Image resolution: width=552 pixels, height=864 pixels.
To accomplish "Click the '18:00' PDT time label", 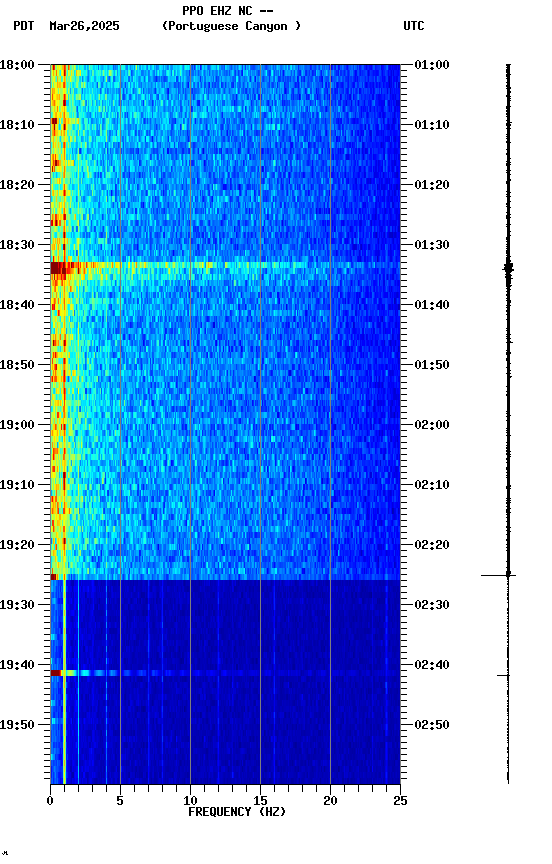I will 17,65.
